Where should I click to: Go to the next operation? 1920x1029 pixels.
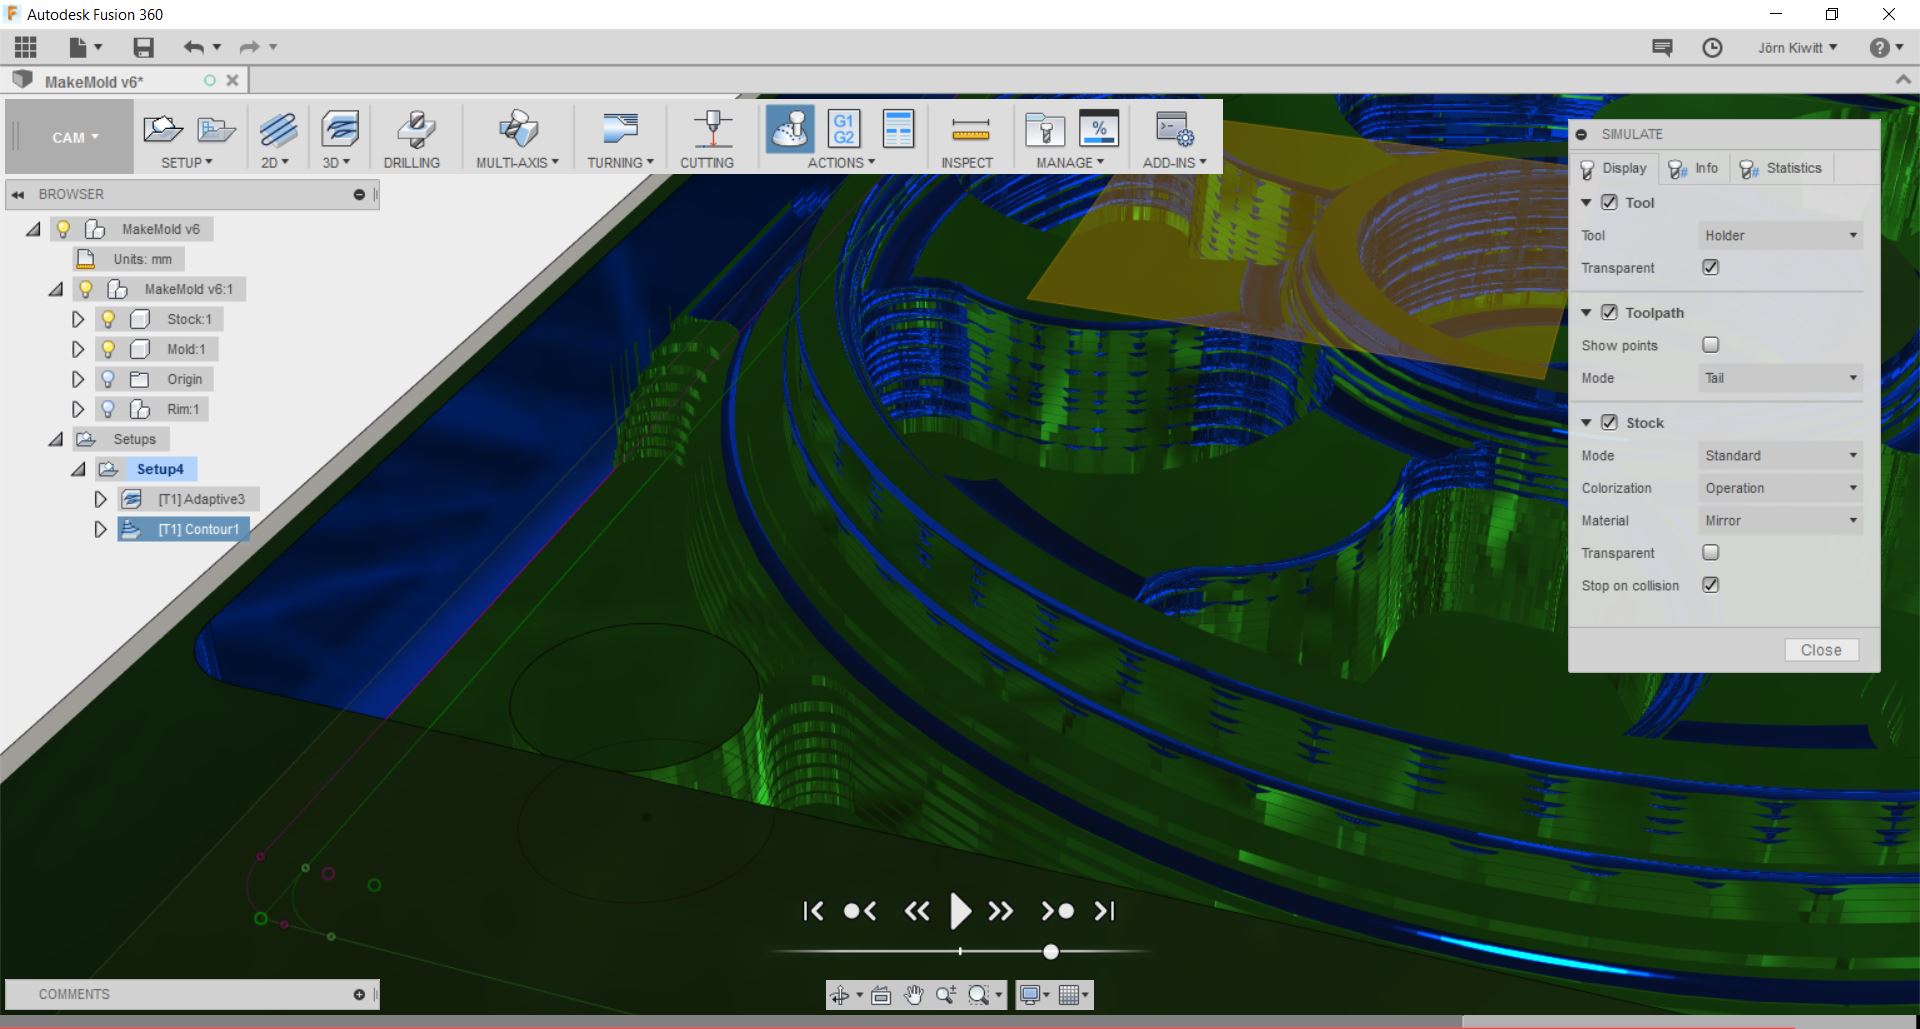click(x=1057, y=911)
